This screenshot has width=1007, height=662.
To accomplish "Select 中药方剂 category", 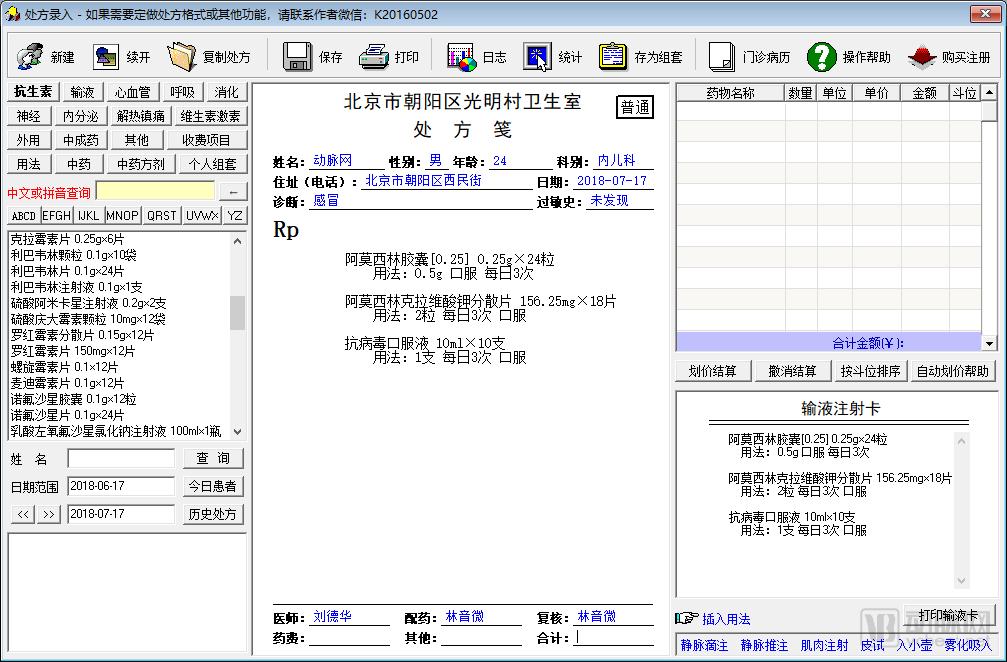I will (x=141, y=164).
